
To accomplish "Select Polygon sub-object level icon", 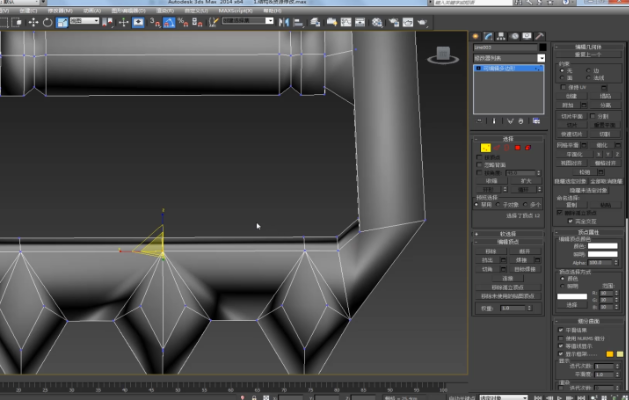I will [517, 148].
